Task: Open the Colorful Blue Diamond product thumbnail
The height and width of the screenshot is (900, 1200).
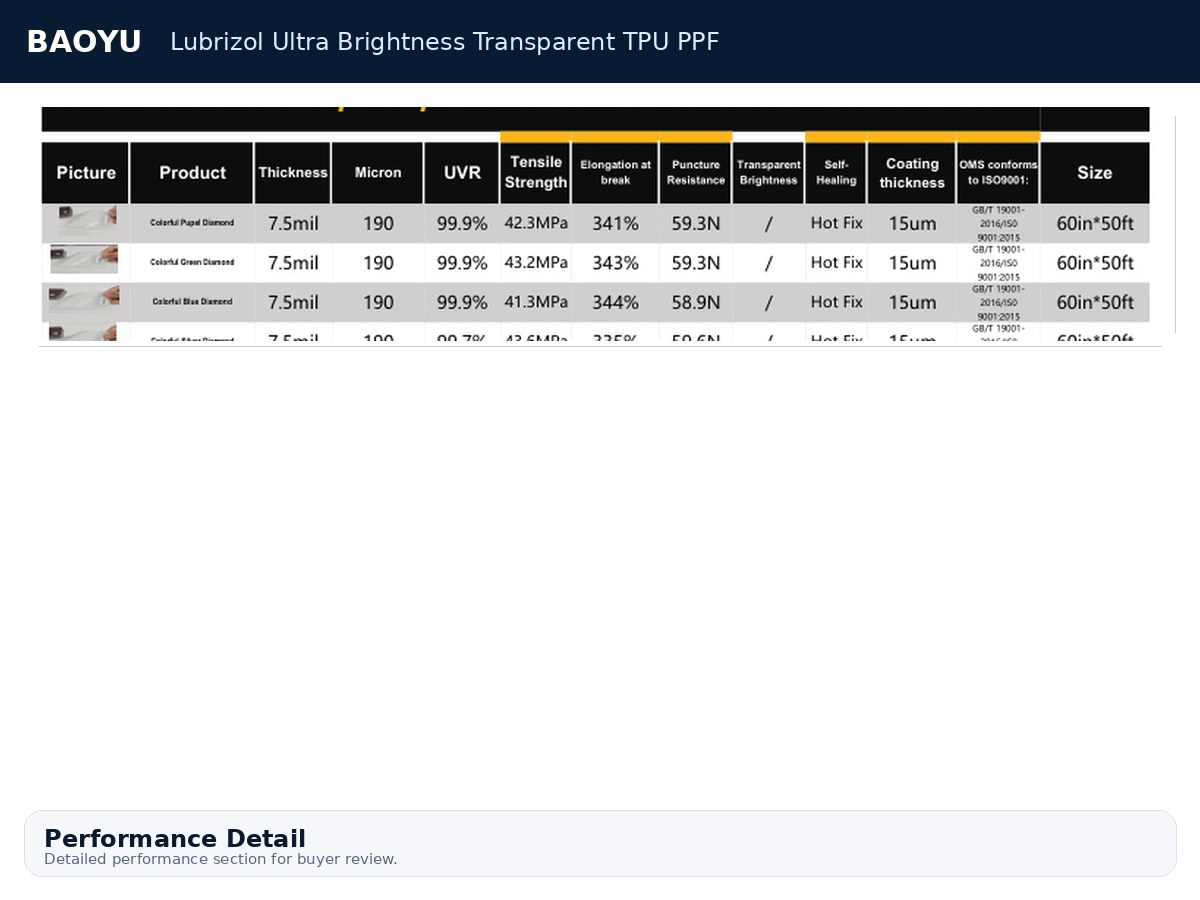Action: pyautogui.click(x=84, y=299)
